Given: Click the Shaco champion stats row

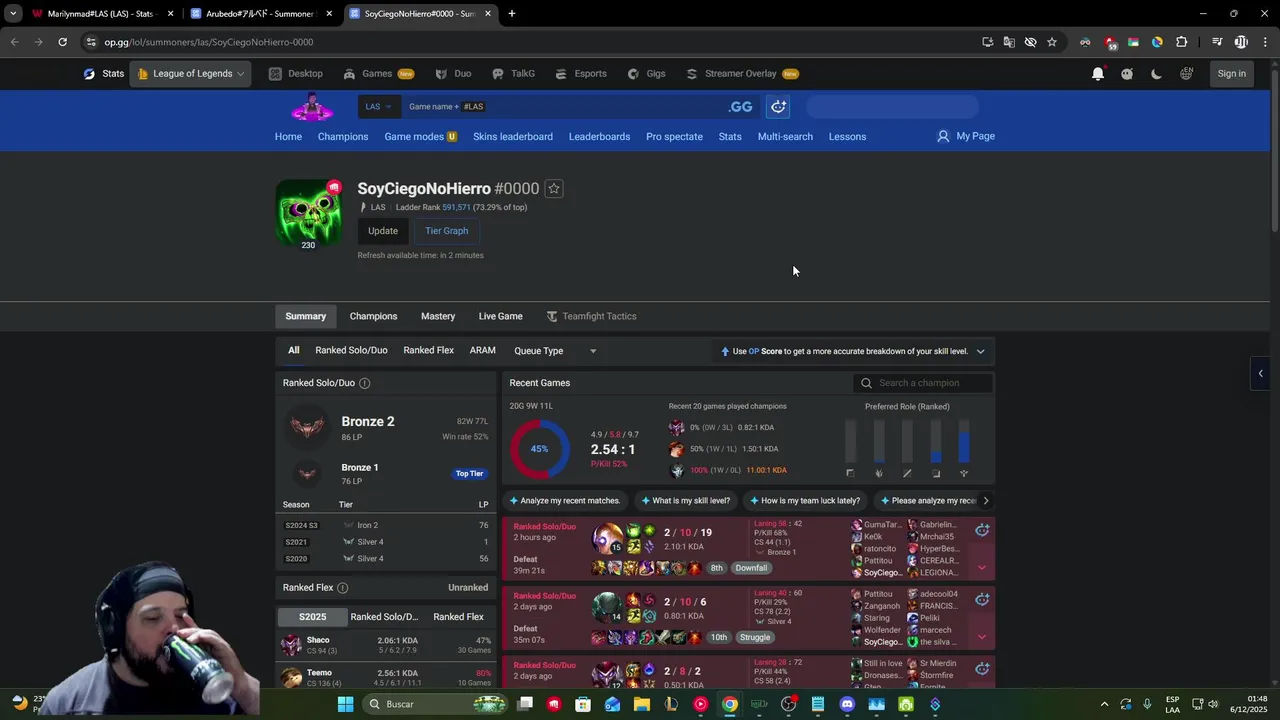Looking at the screenshot, I should coord(386,645).
